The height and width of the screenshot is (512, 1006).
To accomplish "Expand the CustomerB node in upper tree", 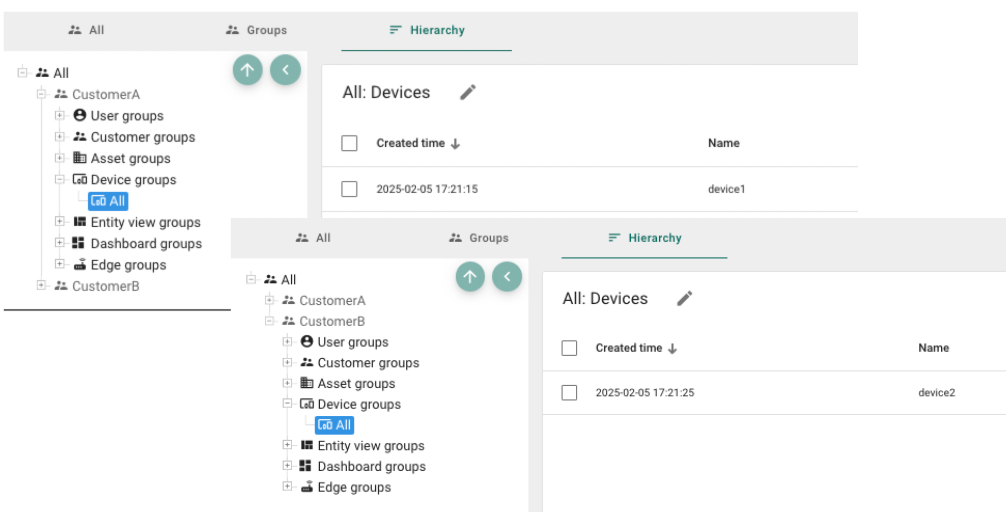I will coord(41,286).
